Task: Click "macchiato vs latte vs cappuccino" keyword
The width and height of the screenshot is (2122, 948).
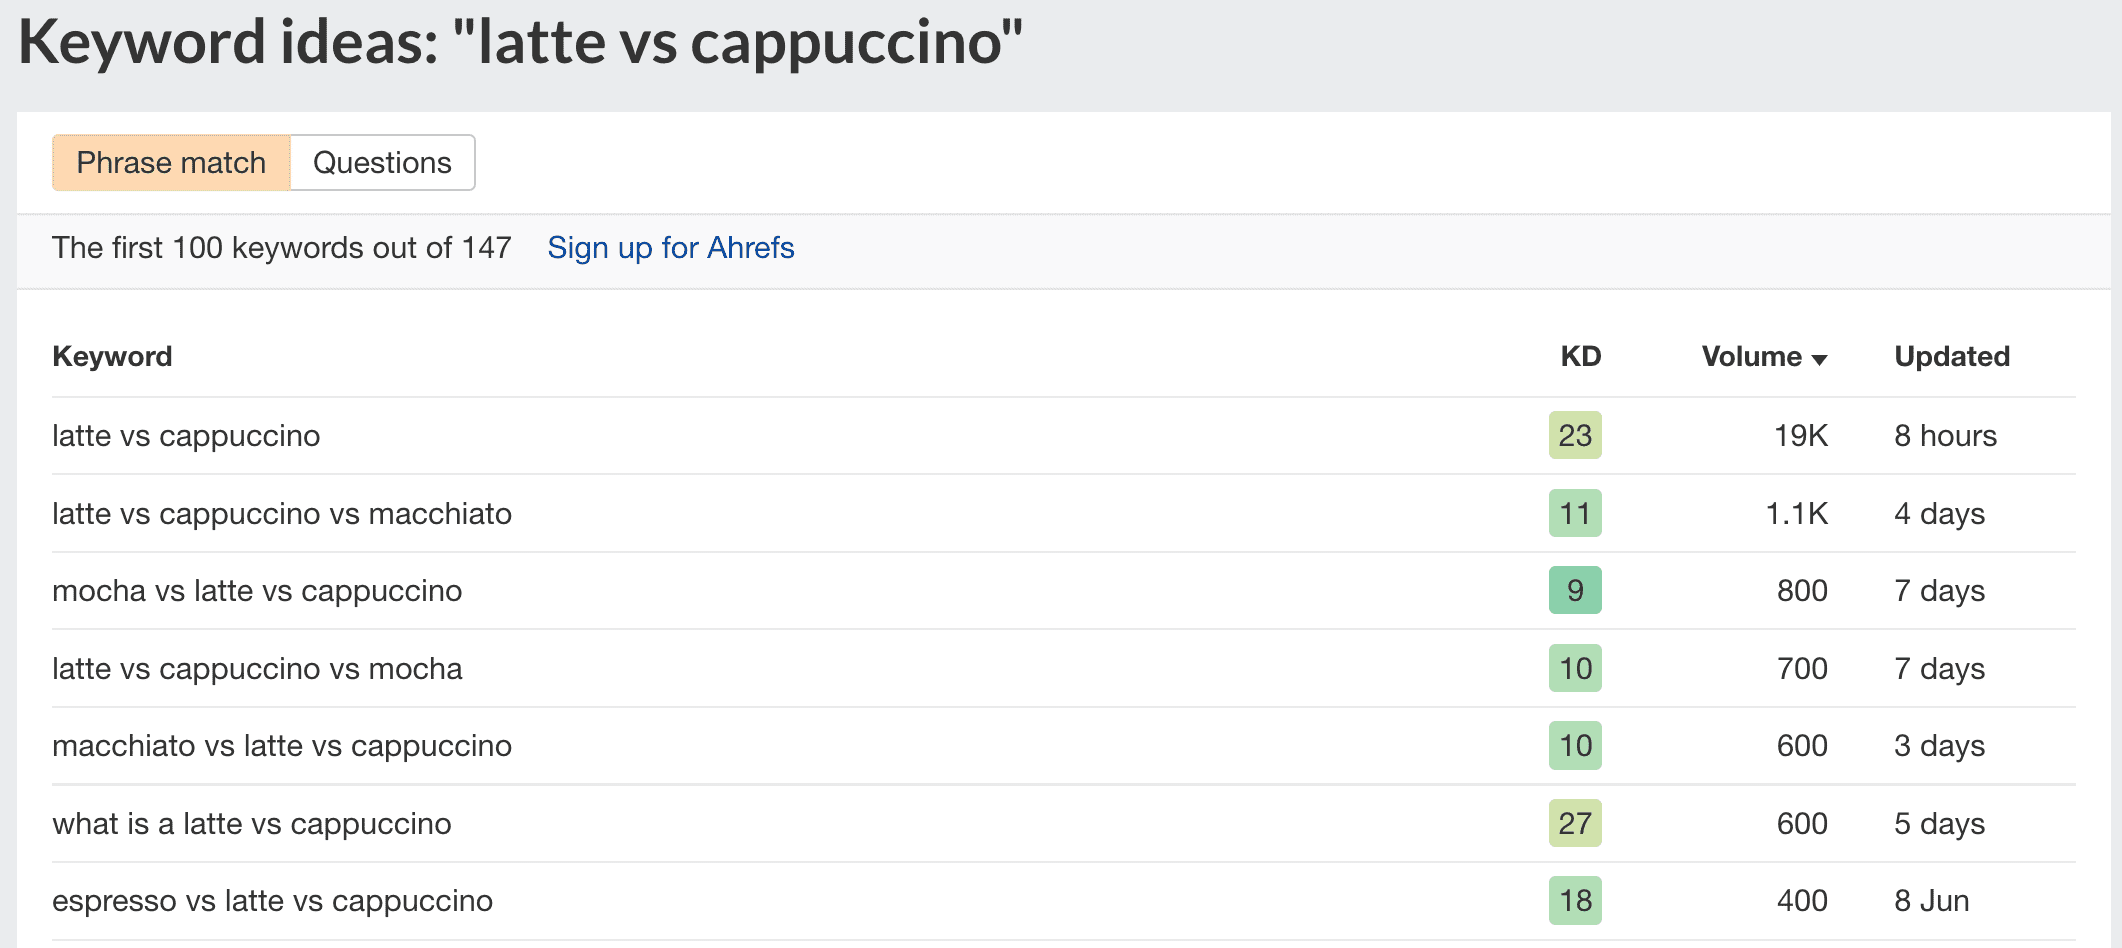Action: pos(282,746)
